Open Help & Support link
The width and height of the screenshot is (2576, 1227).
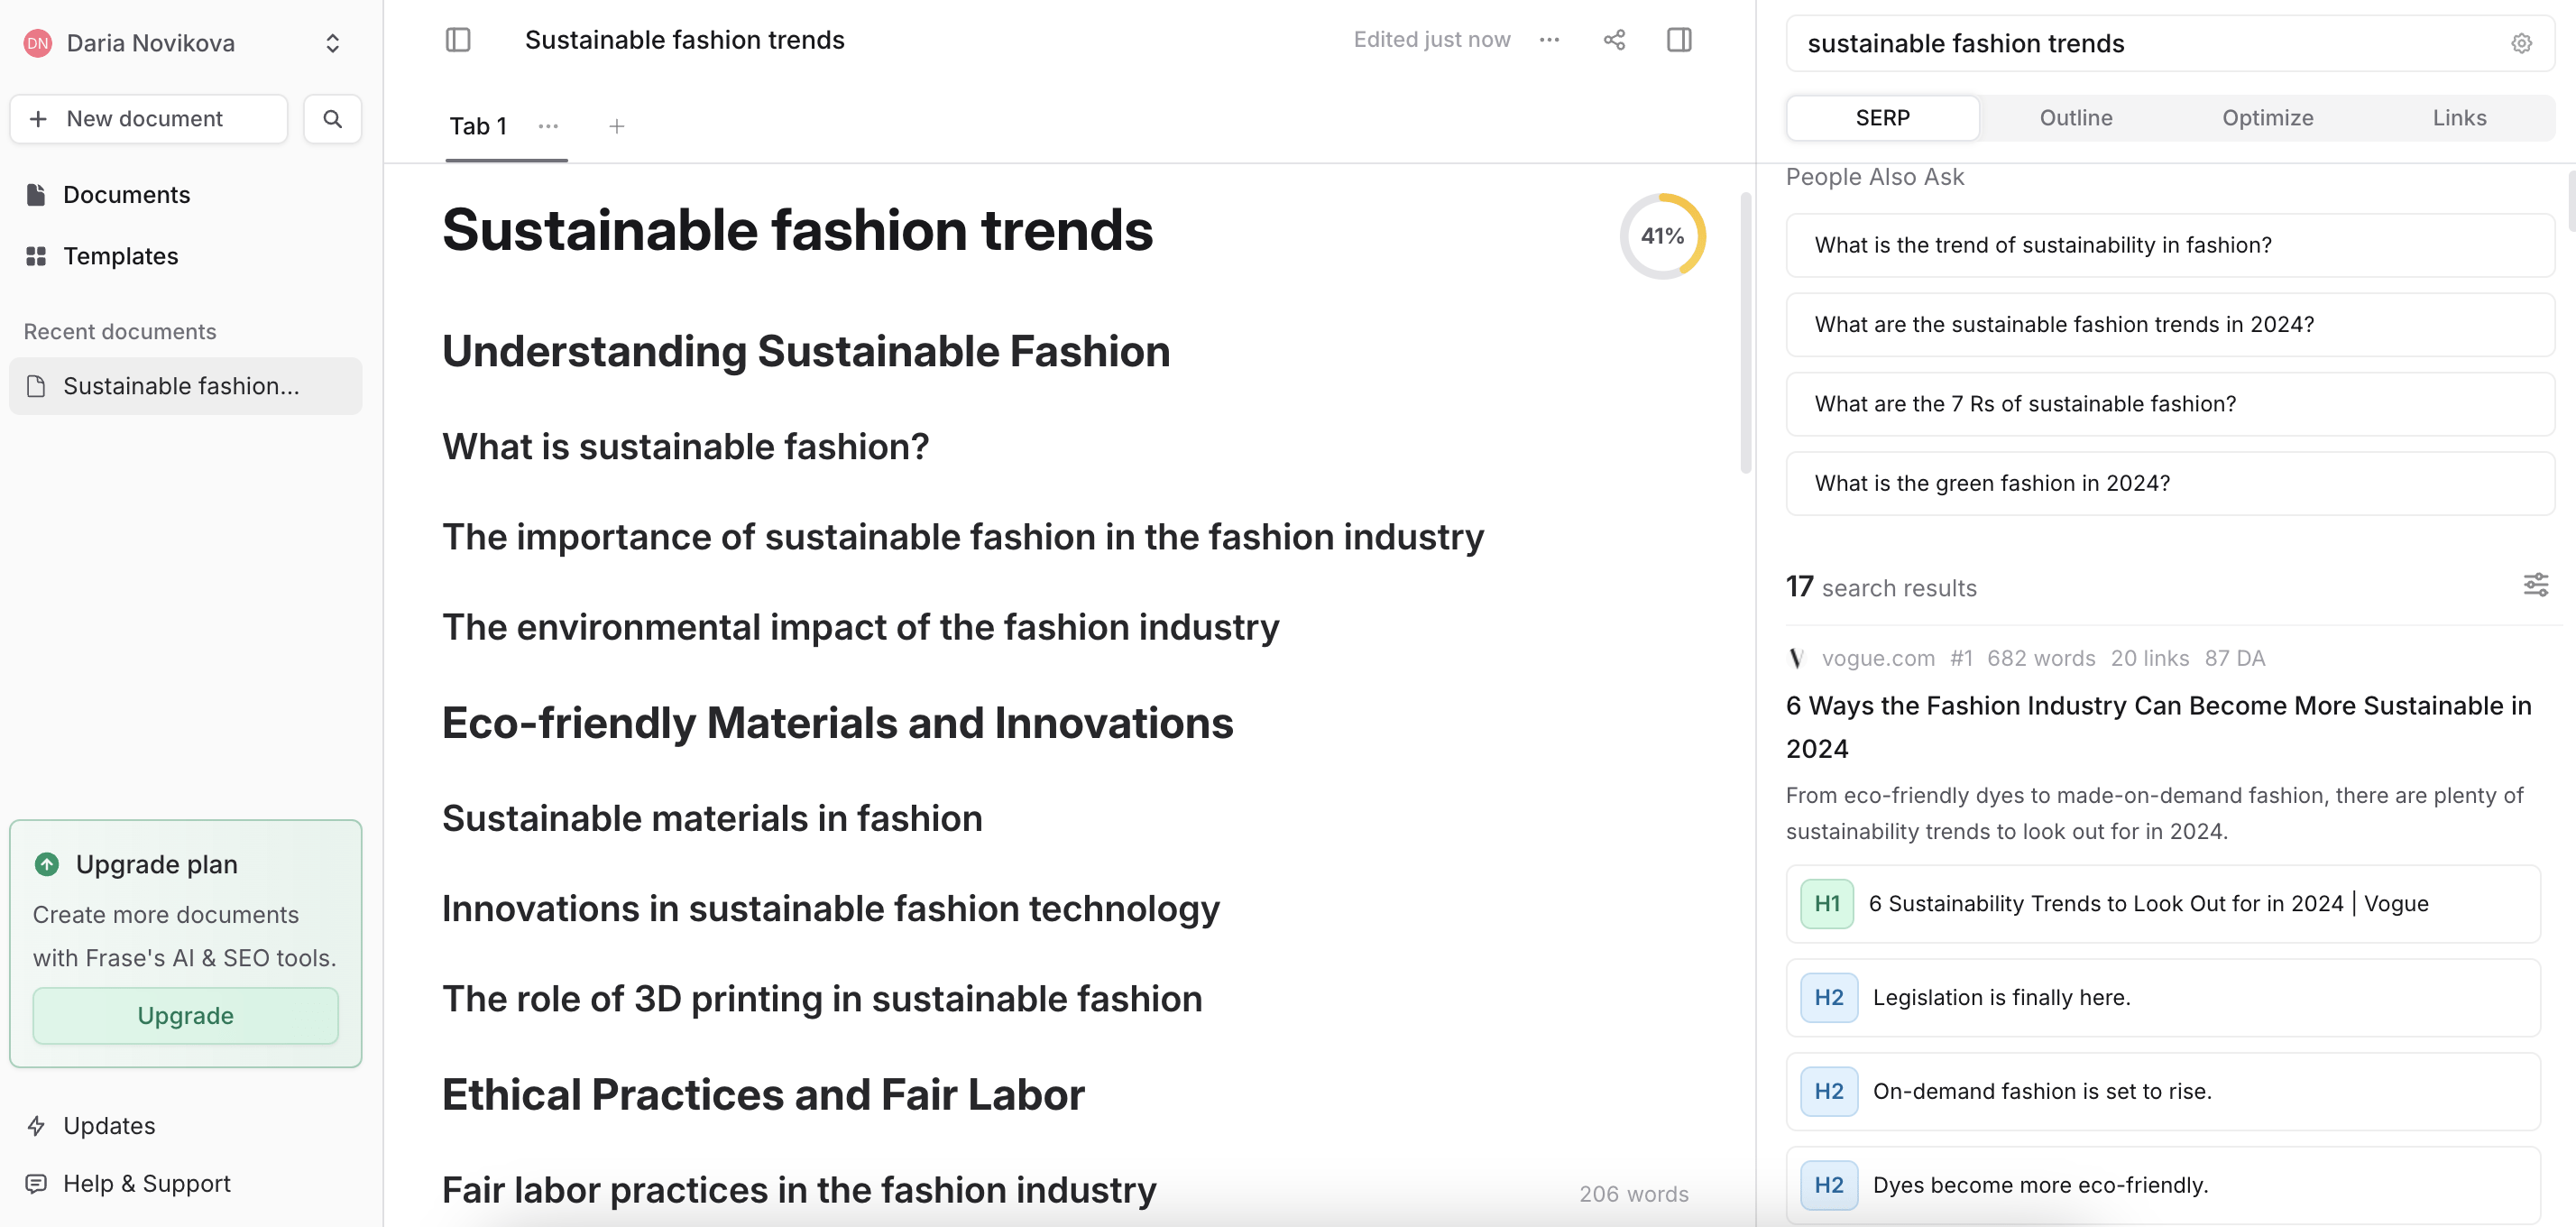tap(146, 1184)
